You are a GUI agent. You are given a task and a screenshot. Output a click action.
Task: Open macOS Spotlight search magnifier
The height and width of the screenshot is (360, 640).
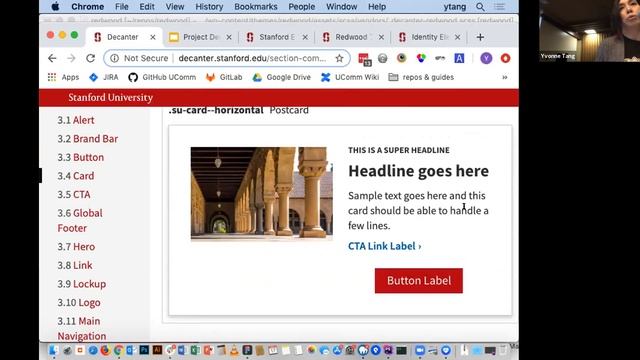(480, 7)
